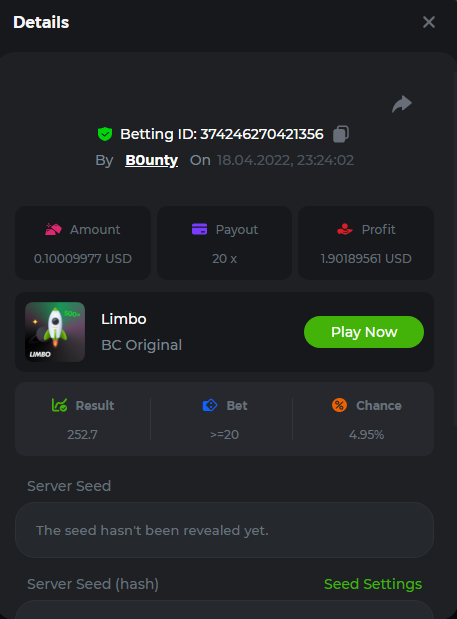457x619 pixels.
Task: Click the blue Bet dice icon
Action: pos(210,405)
